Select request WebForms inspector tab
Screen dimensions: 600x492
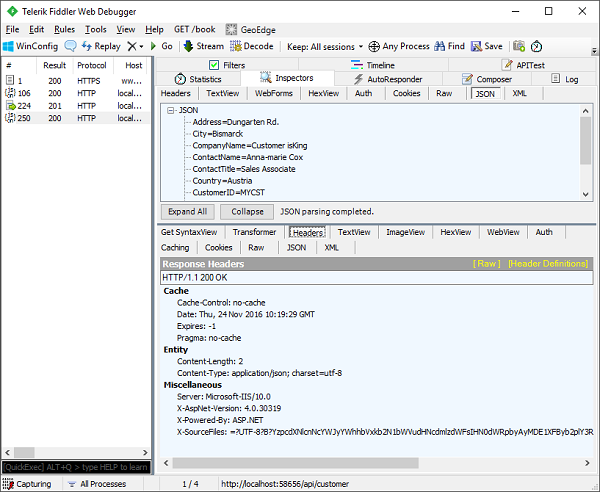(274, 93)
